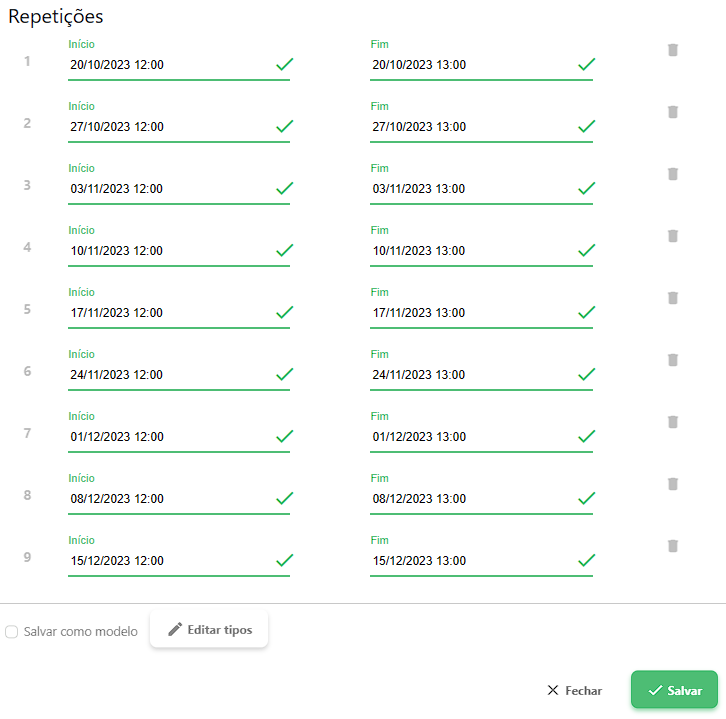This screenshot has width=726, height=719.
Task: Remove repetition 4 using the trash icon
Action: pos(673,236)
